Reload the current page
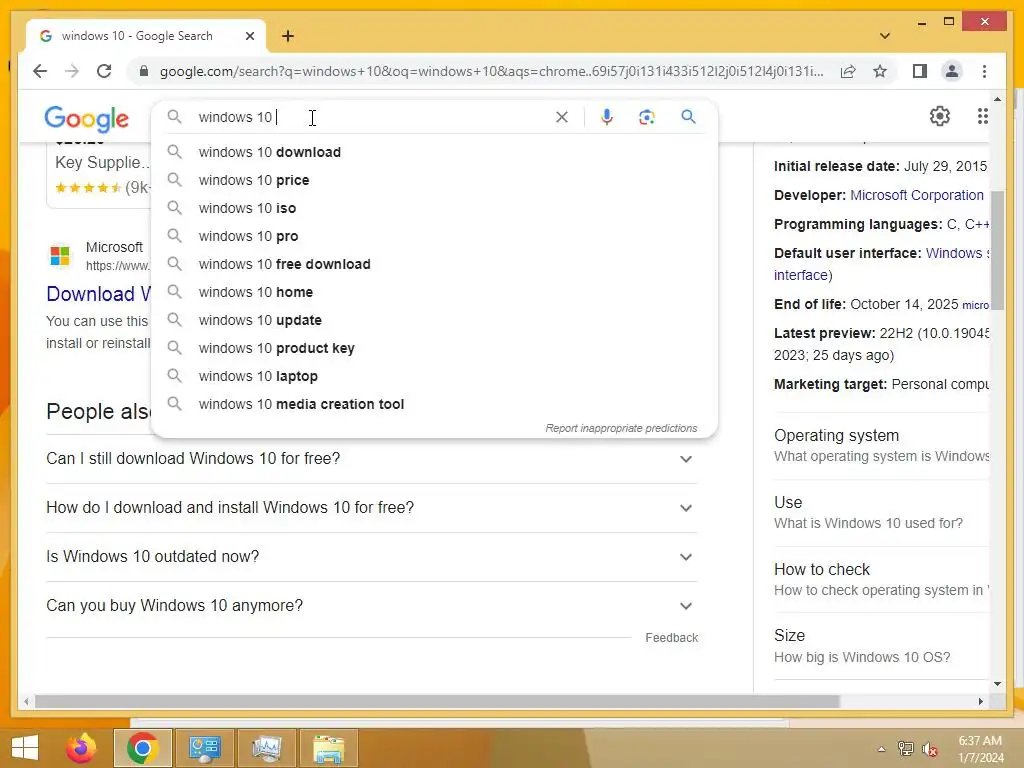Screen dimensions: 1024x768 (104, 71)
